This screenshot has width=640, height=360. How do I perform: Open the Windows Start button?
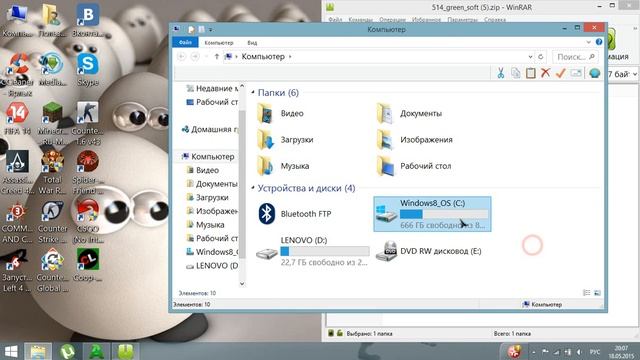[11, 351]
